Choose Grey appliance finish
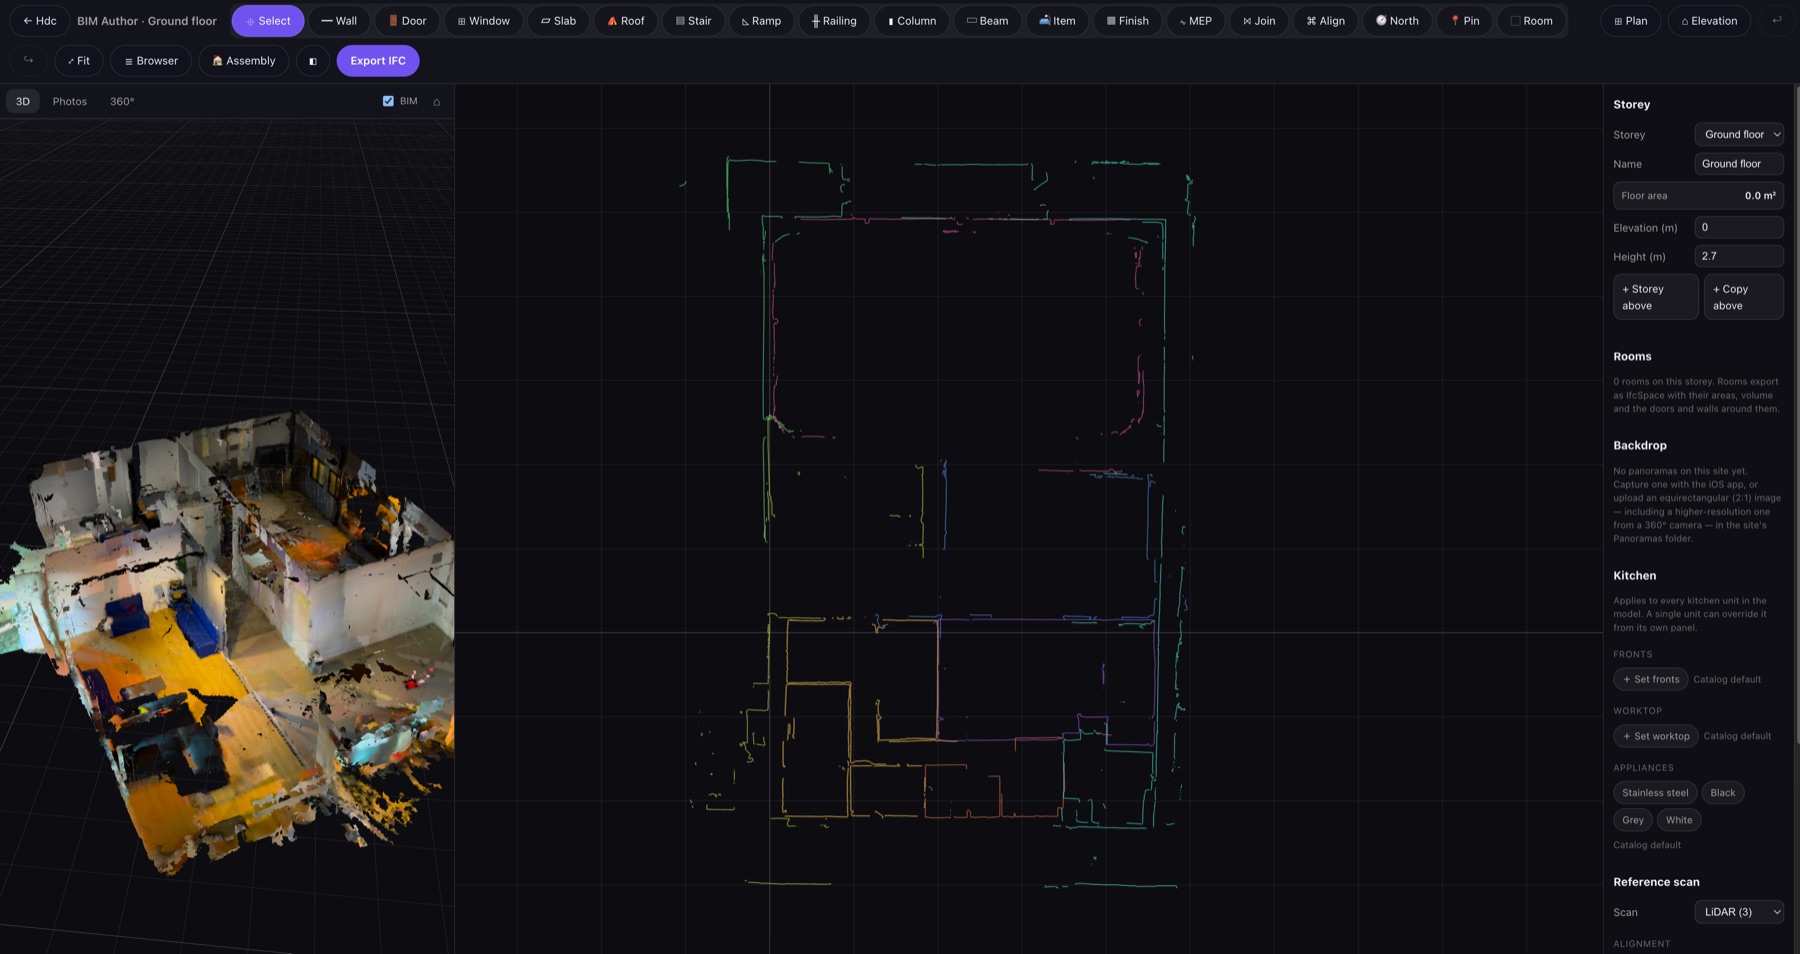This screenshot has height=954, width=1800. coord(1632,820)
